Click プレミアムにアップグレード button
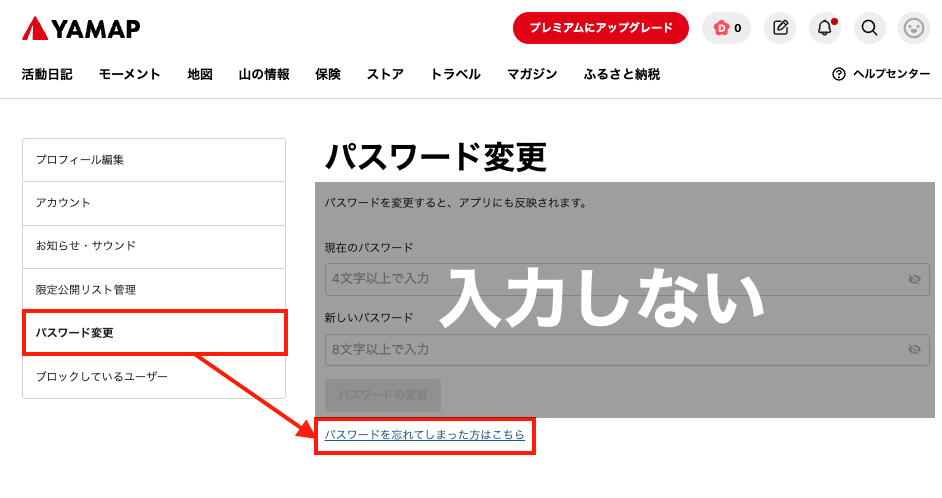The height and width of the screenshot is (498, 942). [x=601, y=28]
